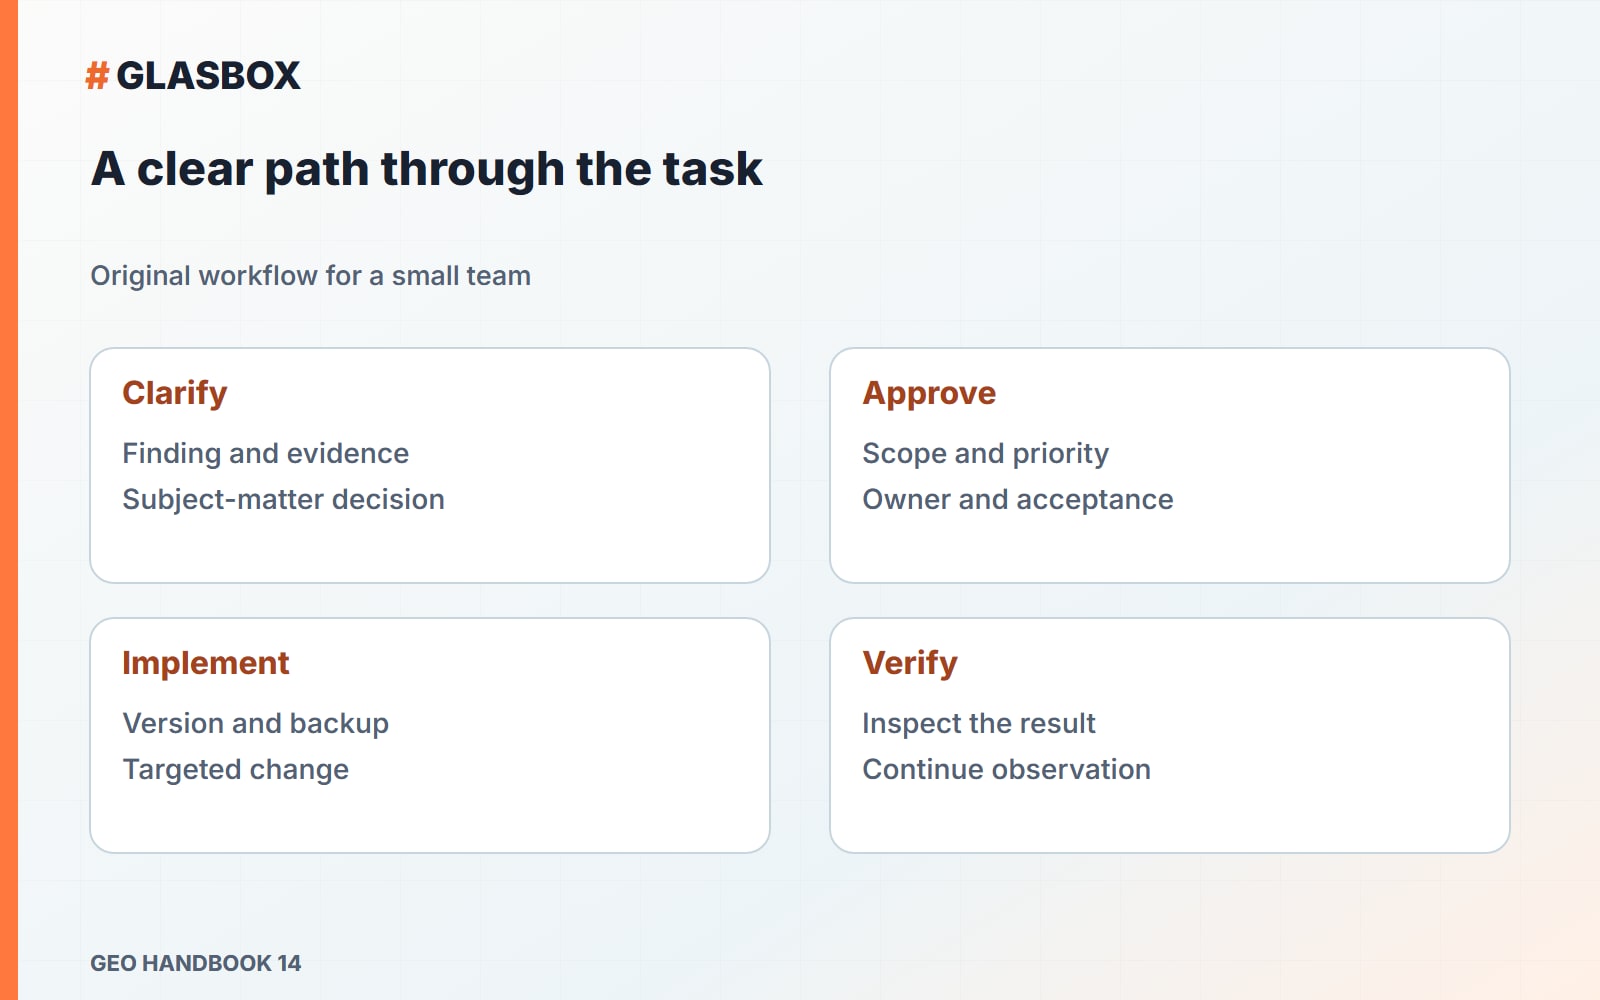Click 'Inspect the result' line

[979, 723]
